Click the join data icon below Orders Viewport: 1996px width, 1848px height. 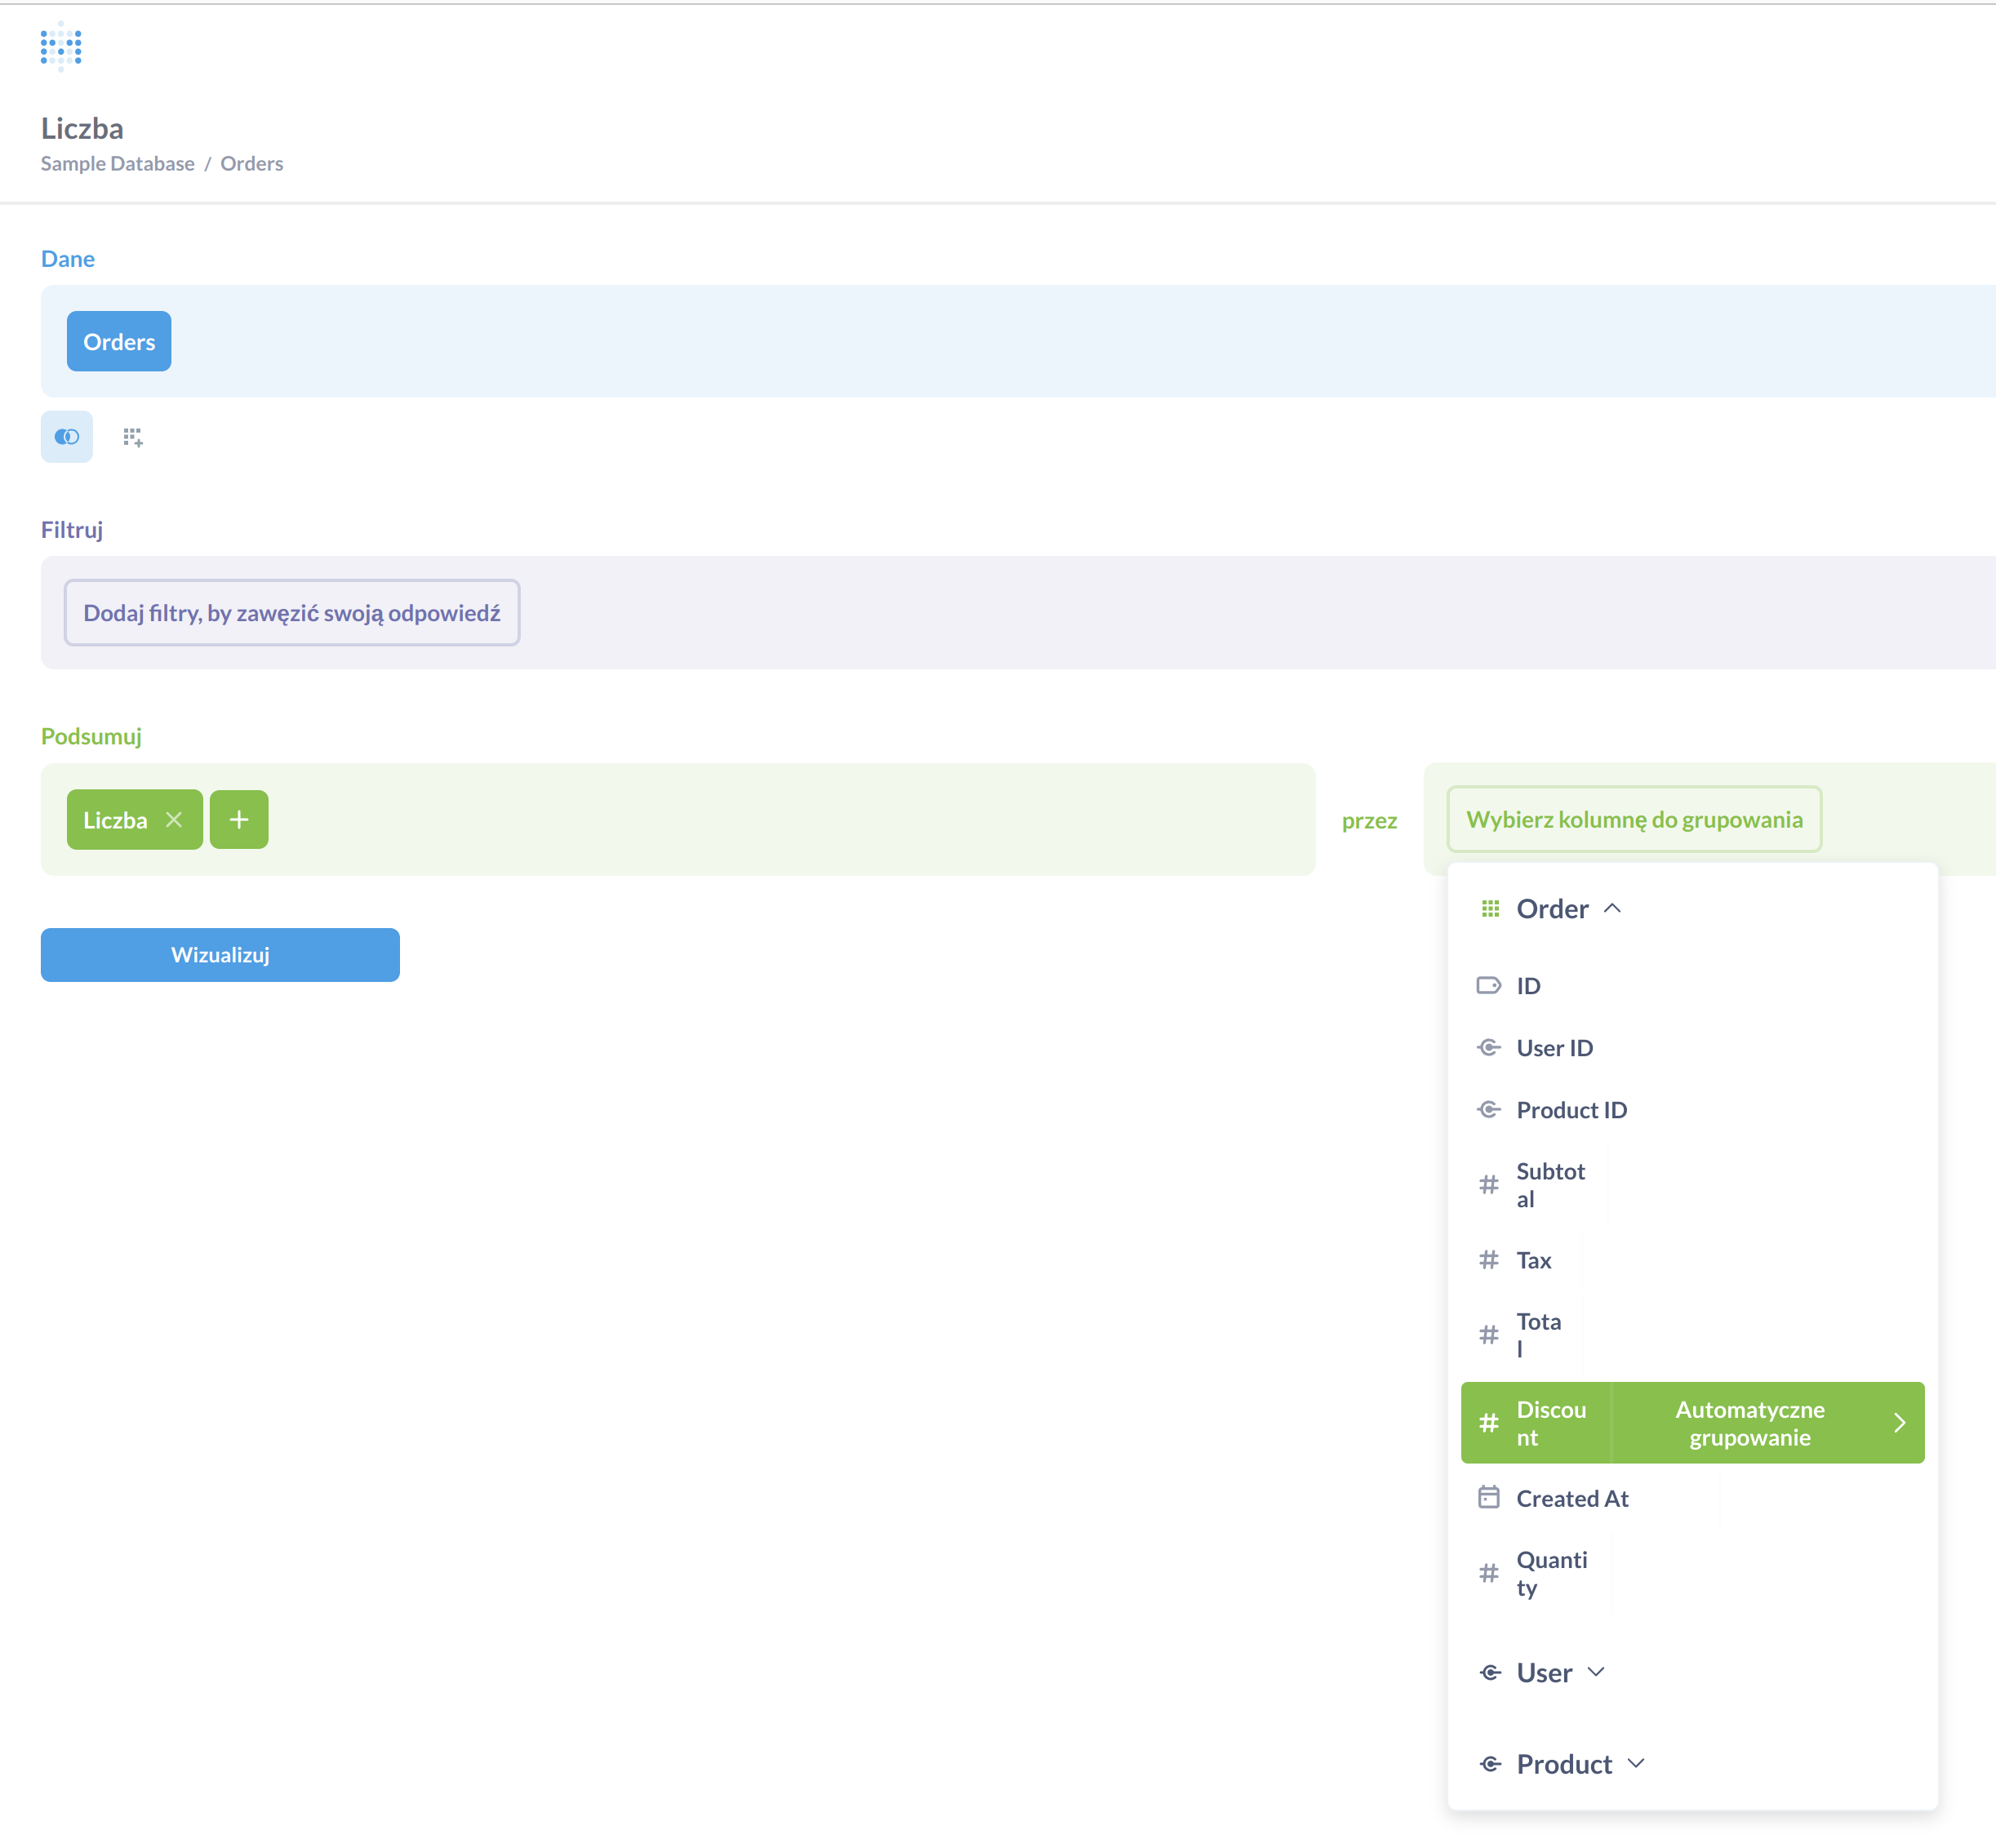(x=66, y=437)
